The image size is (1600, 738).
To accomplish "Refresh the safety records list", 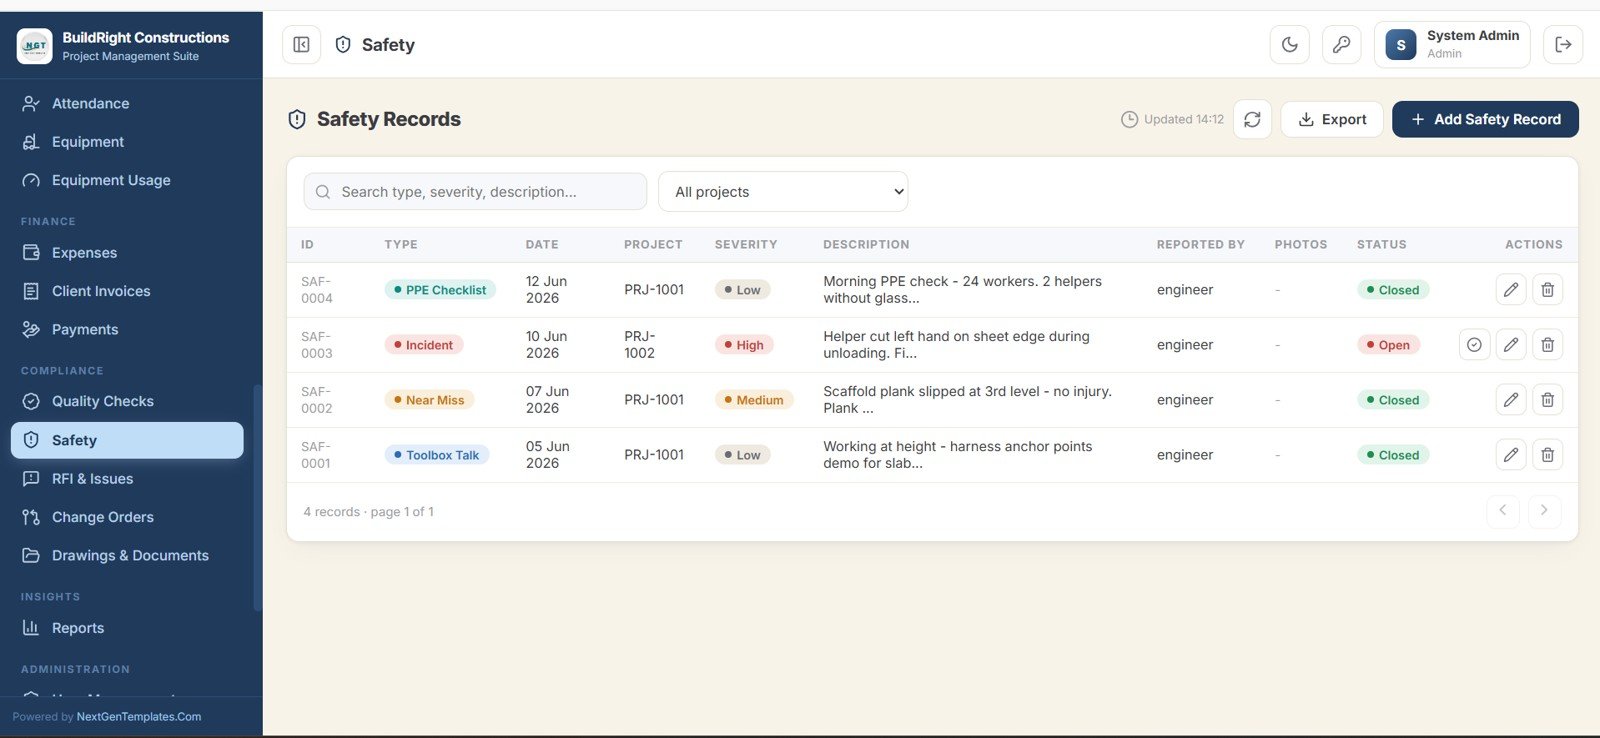I will click(x=1252, y=119).
